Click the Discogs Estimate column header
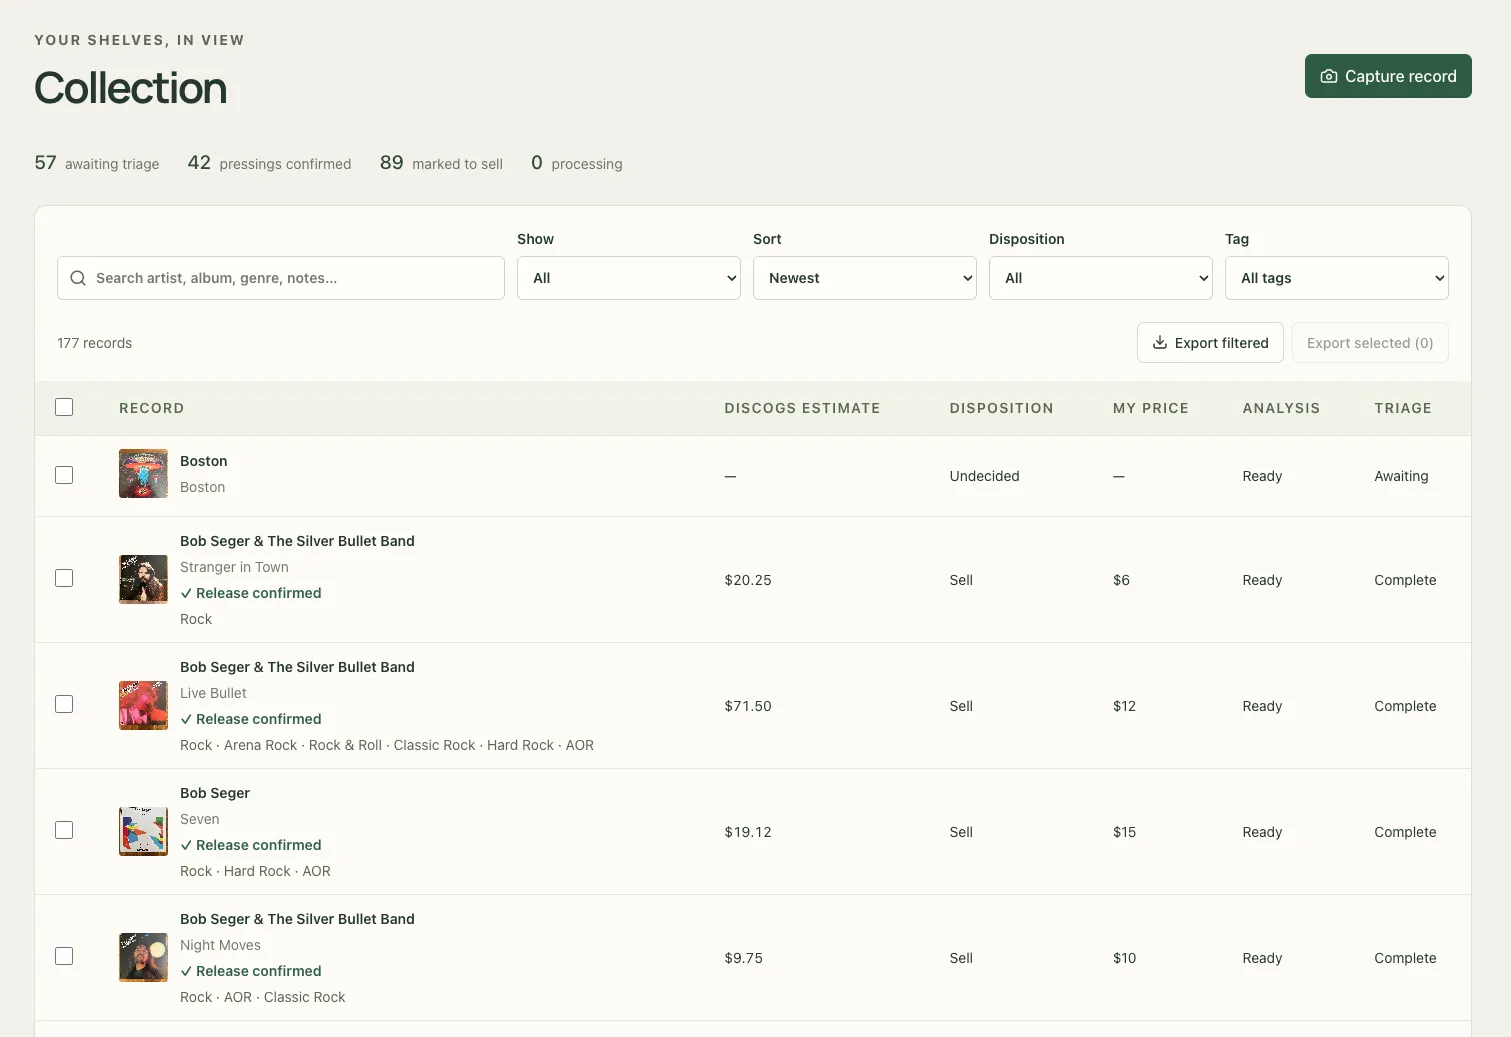Image resolution: width=1511 pixels, height=1037 pixels. pyautogui.click(x=802, y=408)
